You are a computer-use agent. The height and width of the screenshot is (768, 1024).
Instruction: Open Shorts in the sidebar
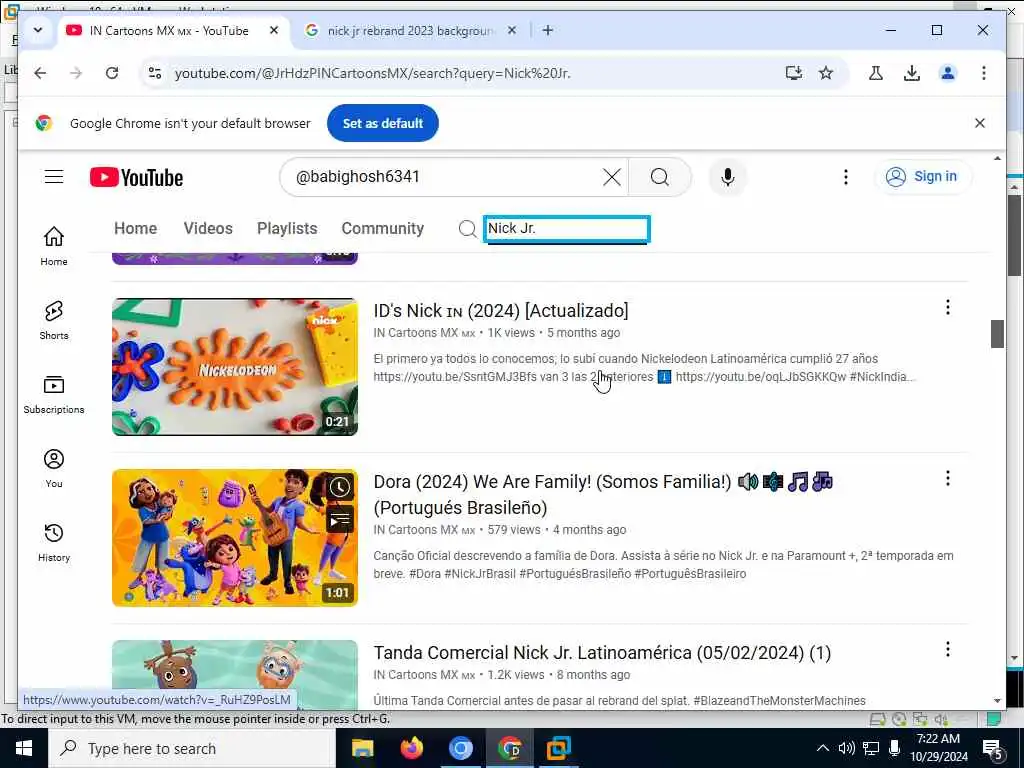[54, 320]
